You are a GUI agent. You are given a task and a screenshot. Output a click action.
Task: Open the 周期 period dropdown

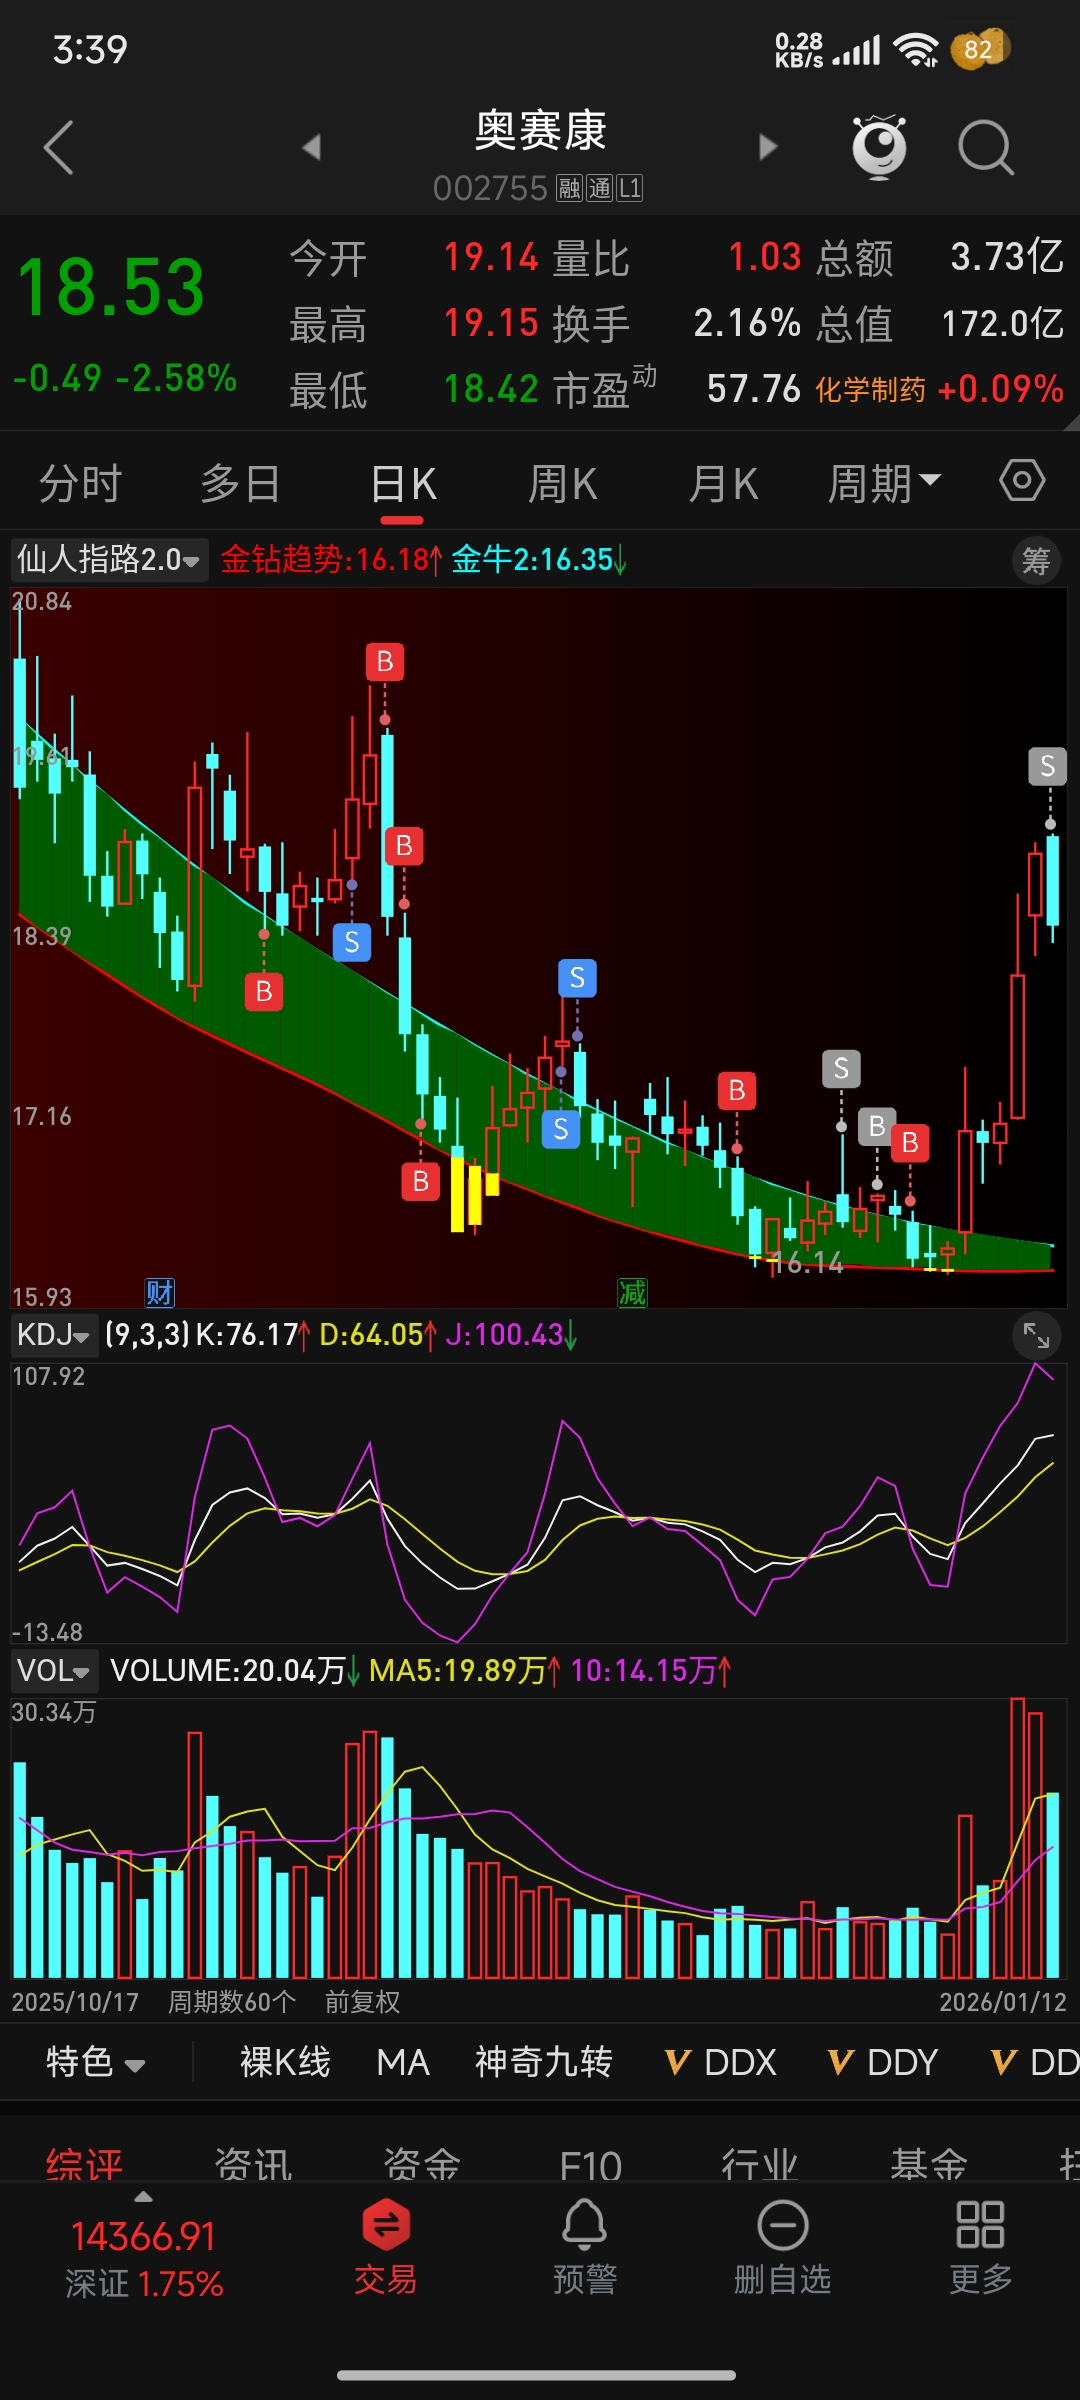(884, 484)
